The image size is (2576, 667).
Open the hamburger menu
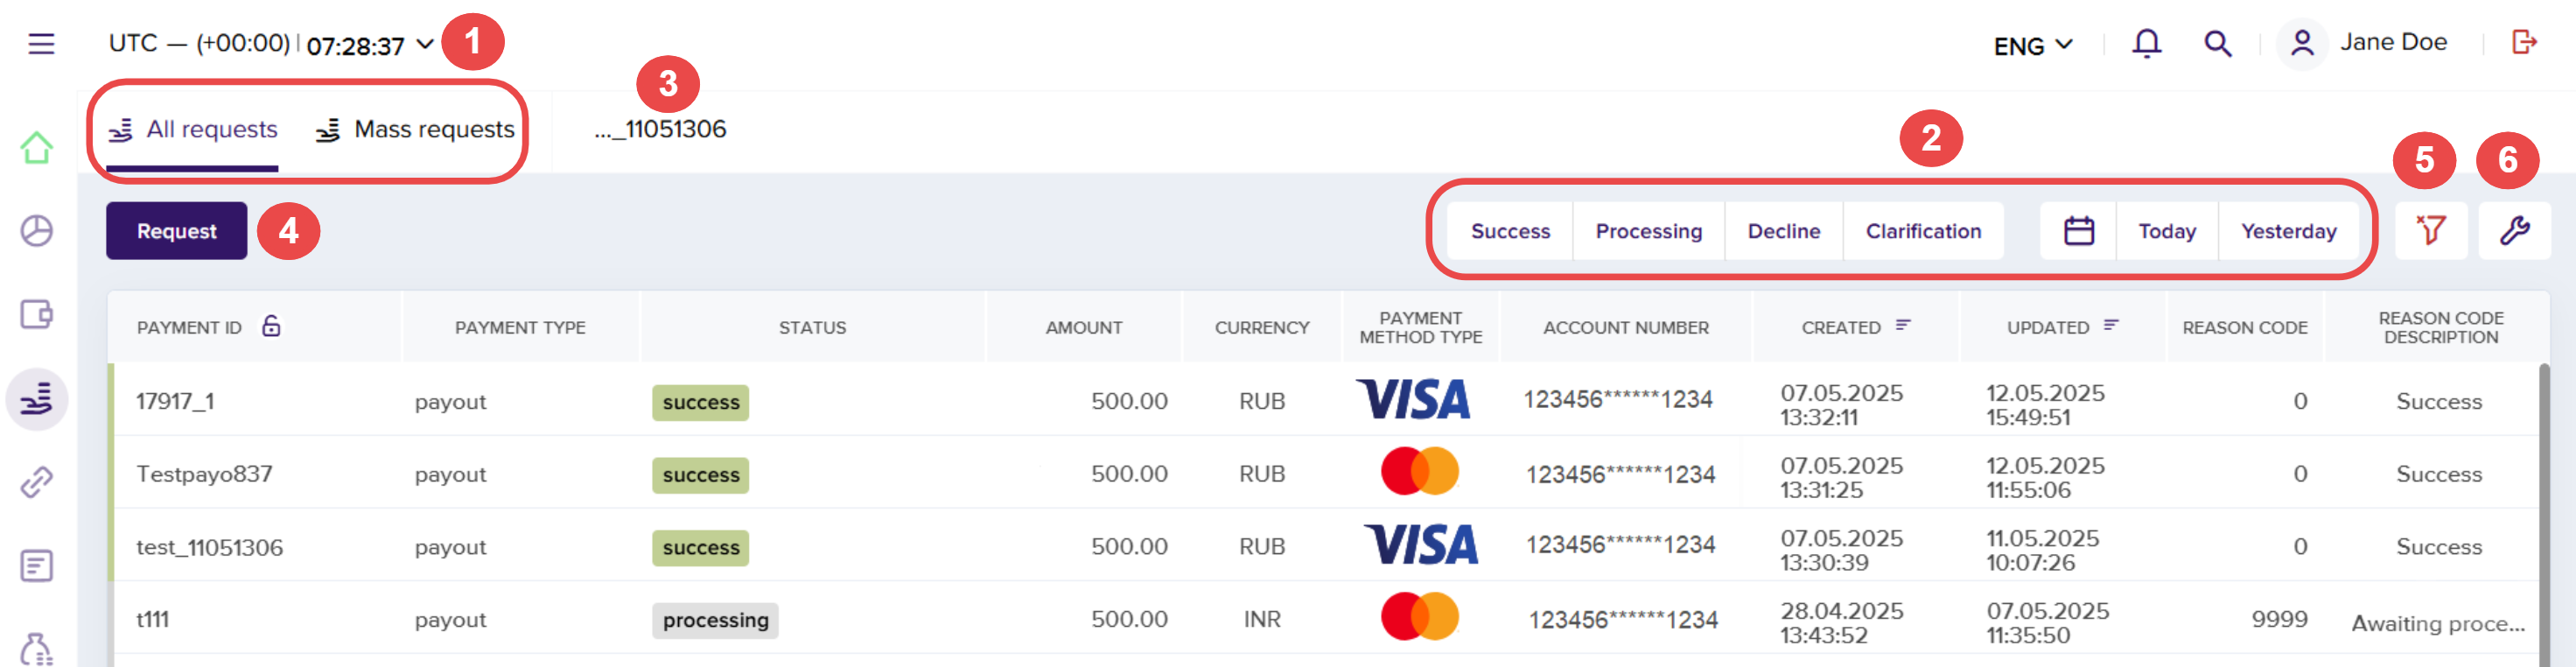coord(41,44)
